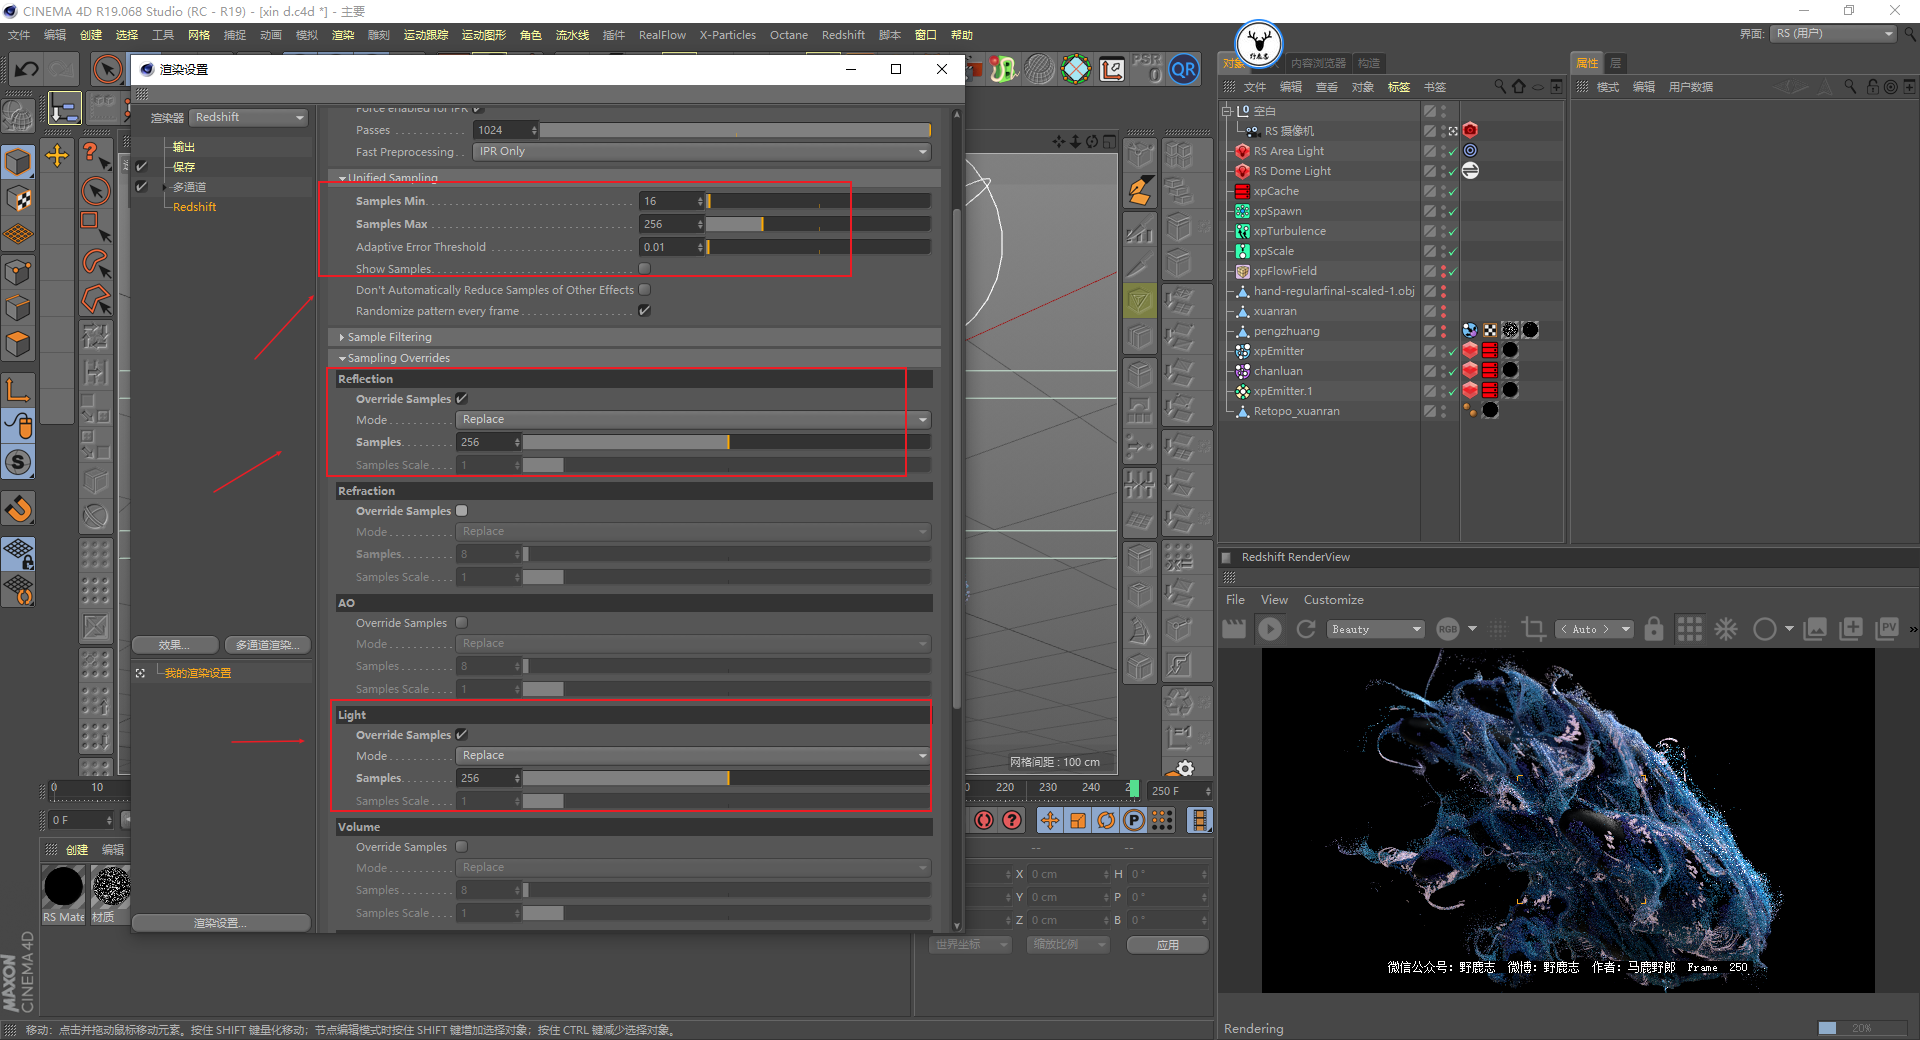Select the Move tool cross icon
Image resolution: width=1920 pixels, height=1040 pixels.
point(57,155)
